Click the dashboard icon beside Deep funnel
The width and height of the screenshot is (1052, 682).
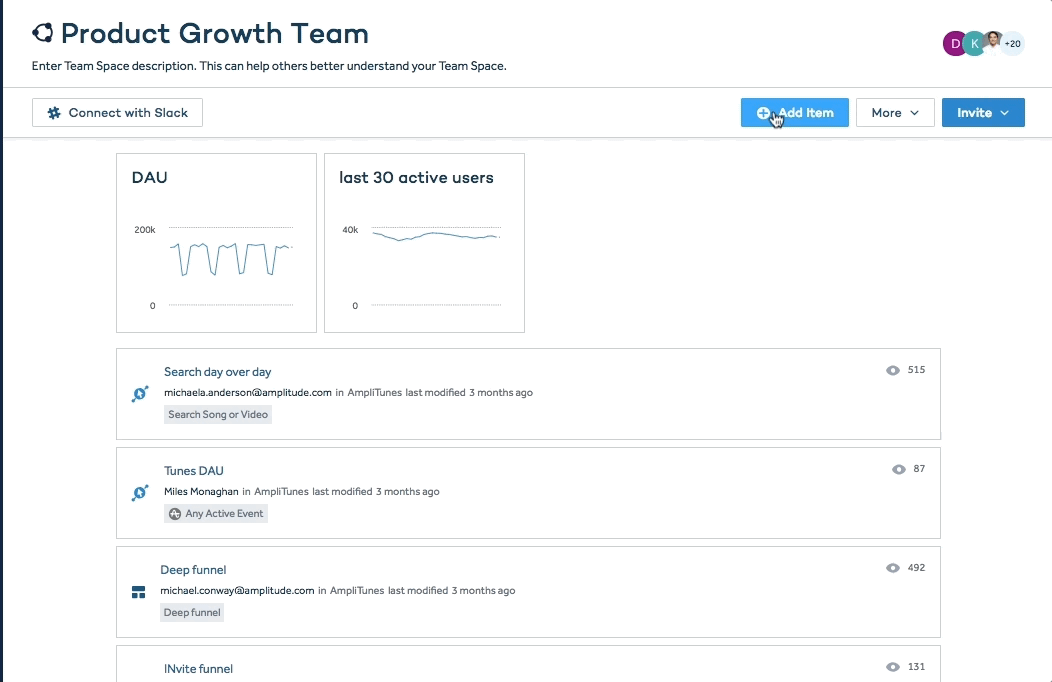pos(139,592)
